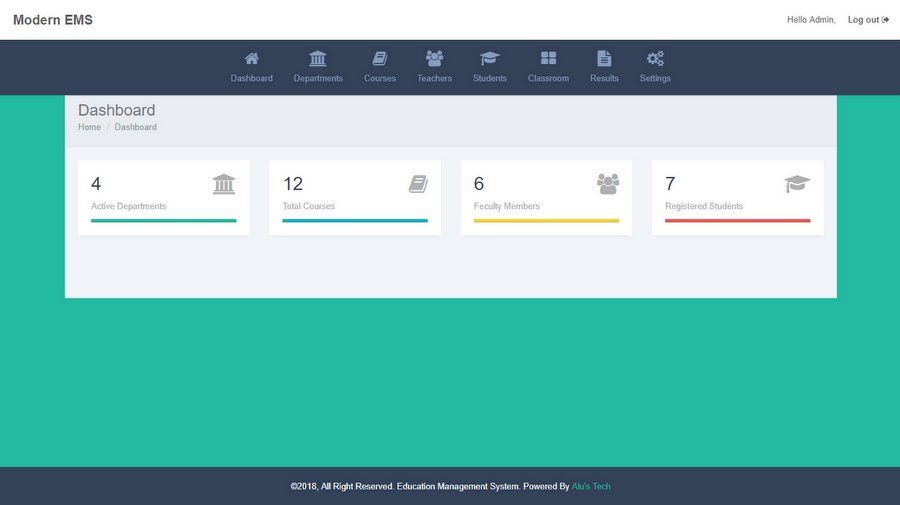Click the yellow bar under Faculty Members
900x505 pixels.
(x=546, y=220)
